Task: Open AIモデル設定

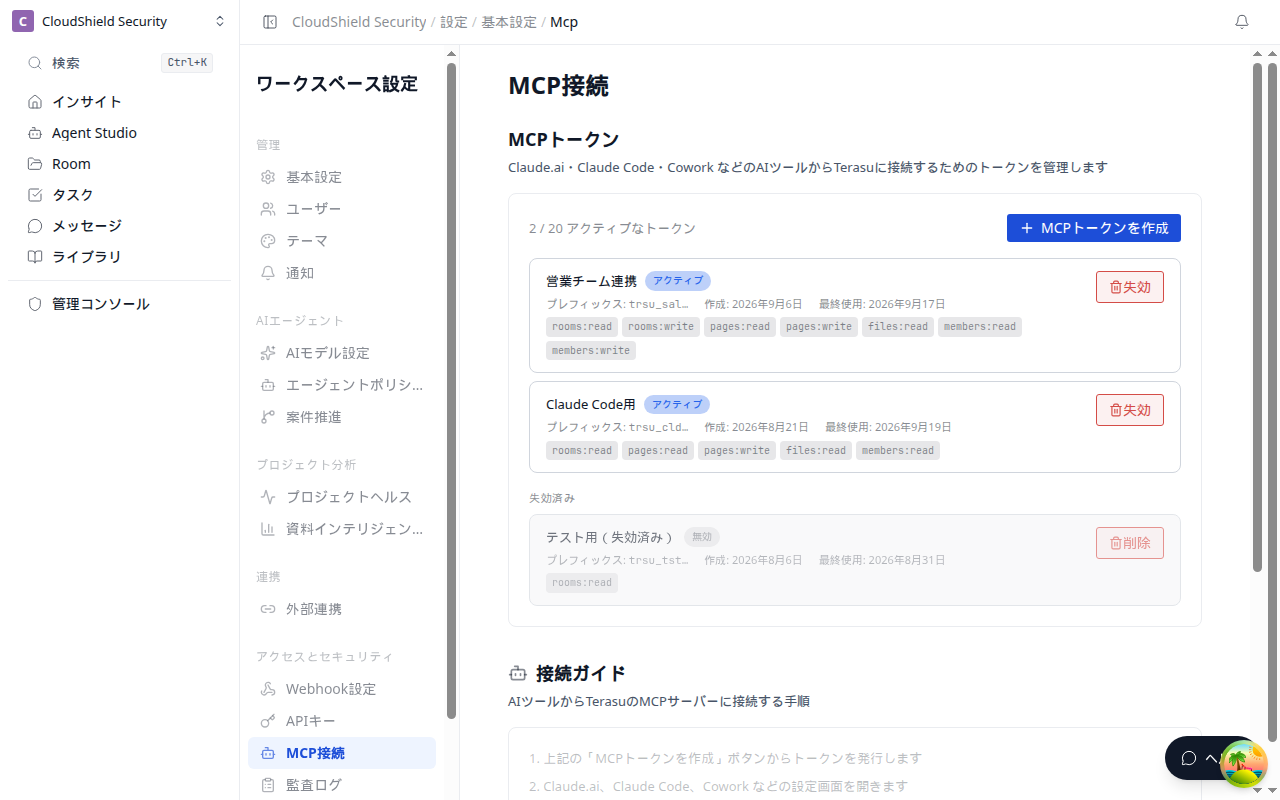Action: click(x=342, y=353)
